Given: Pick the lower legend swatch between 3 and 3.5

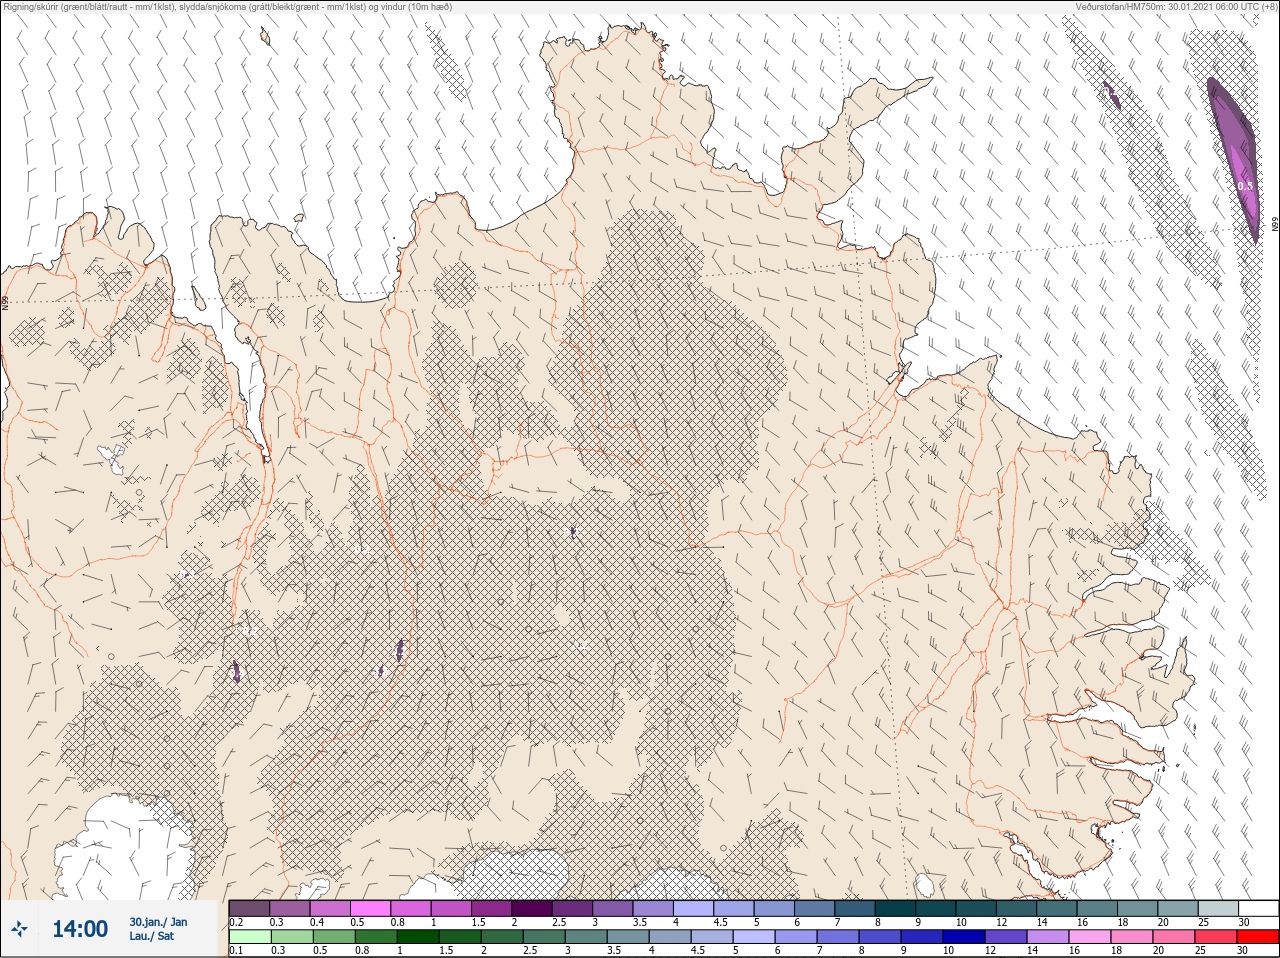Looking at the screenshot, I should 586,937.
